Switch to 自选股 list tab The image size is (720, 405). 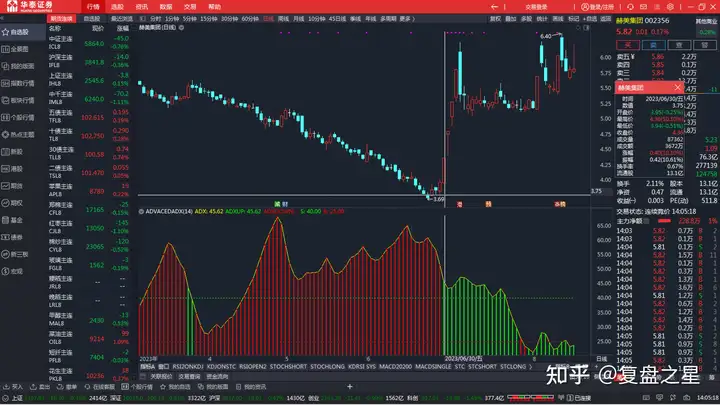(92, 19)
